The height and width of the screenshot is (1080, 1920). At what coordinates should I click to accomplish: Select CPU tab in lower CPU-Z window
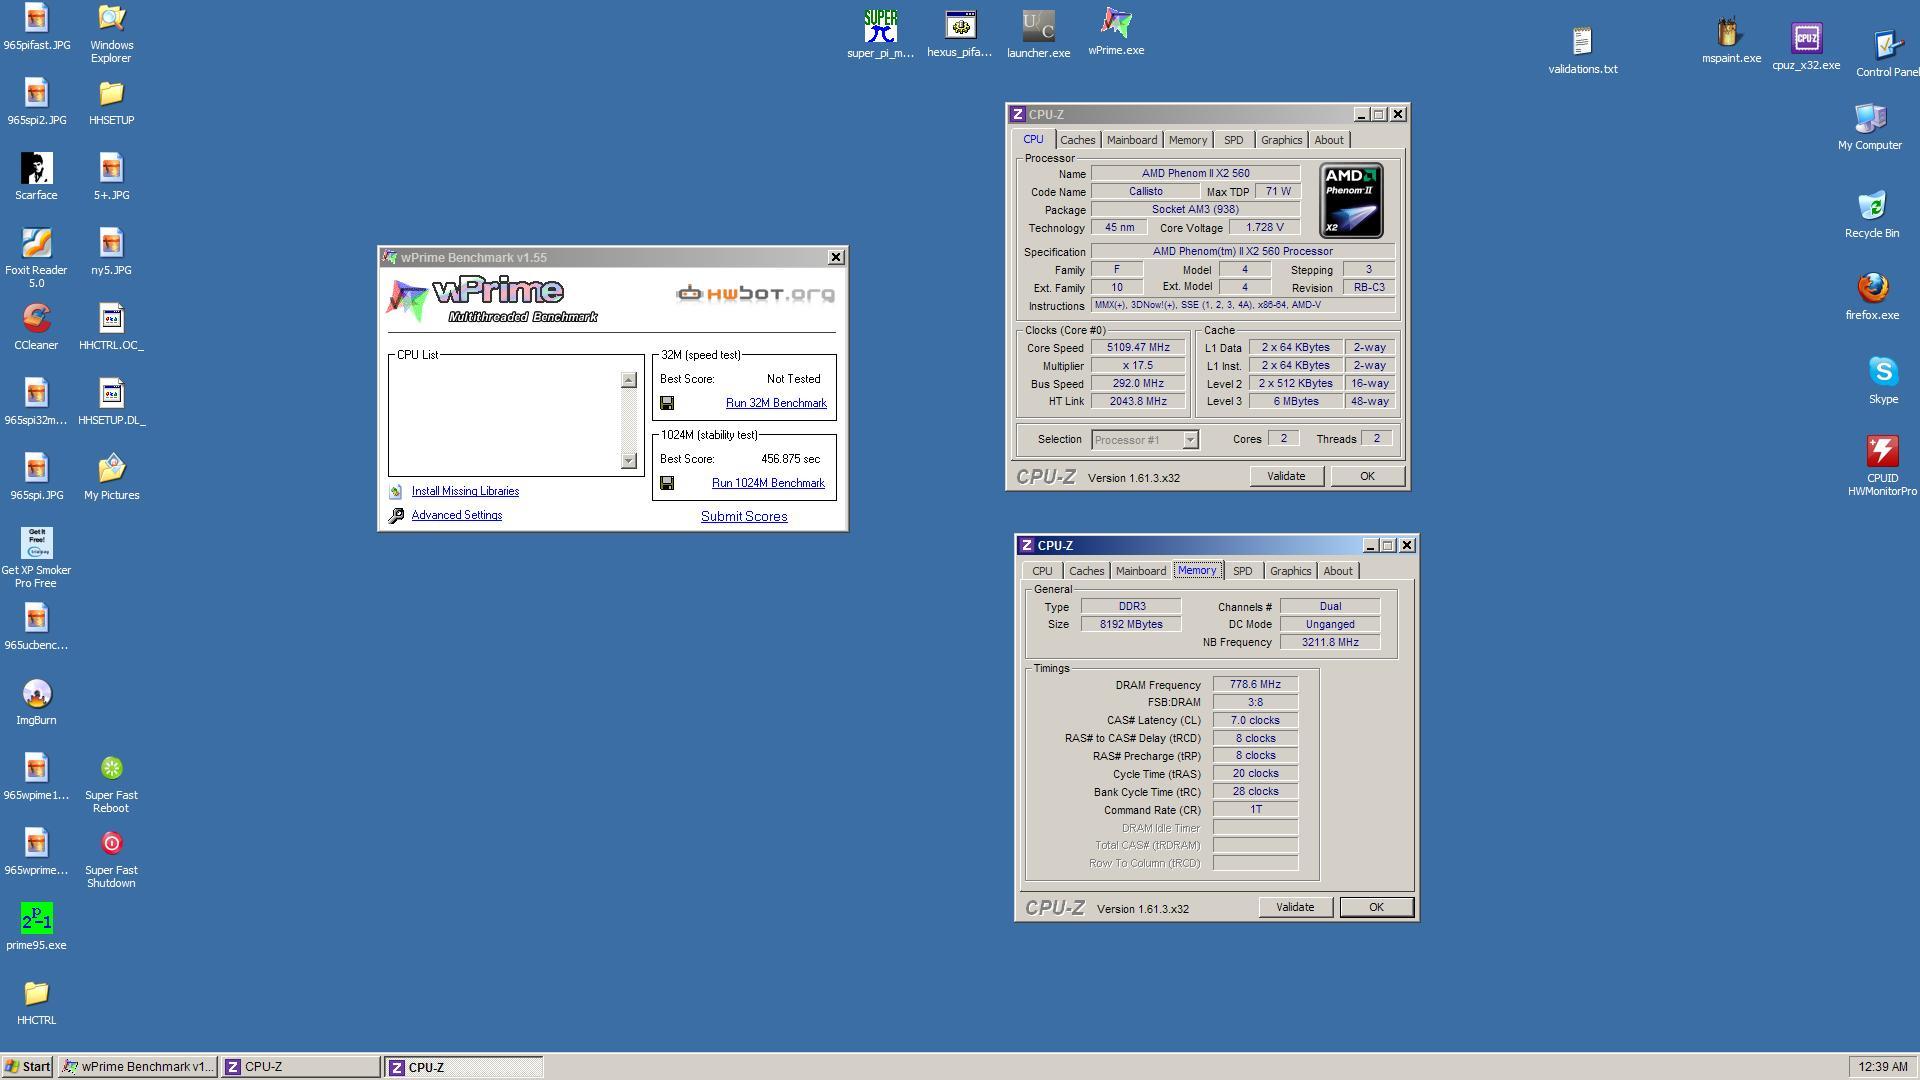tap(1042, 571)
